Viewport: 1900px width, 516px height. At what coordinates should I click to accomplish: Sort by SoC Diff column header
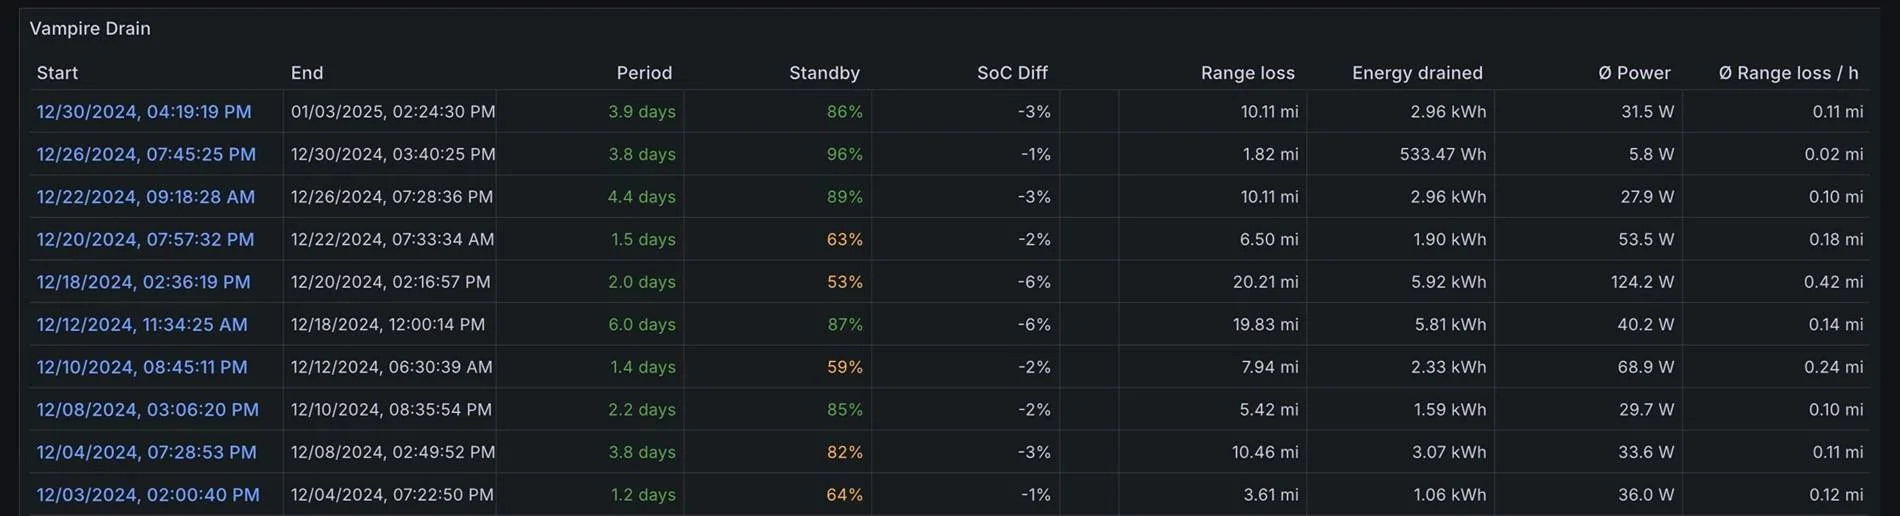point(1012,73)
